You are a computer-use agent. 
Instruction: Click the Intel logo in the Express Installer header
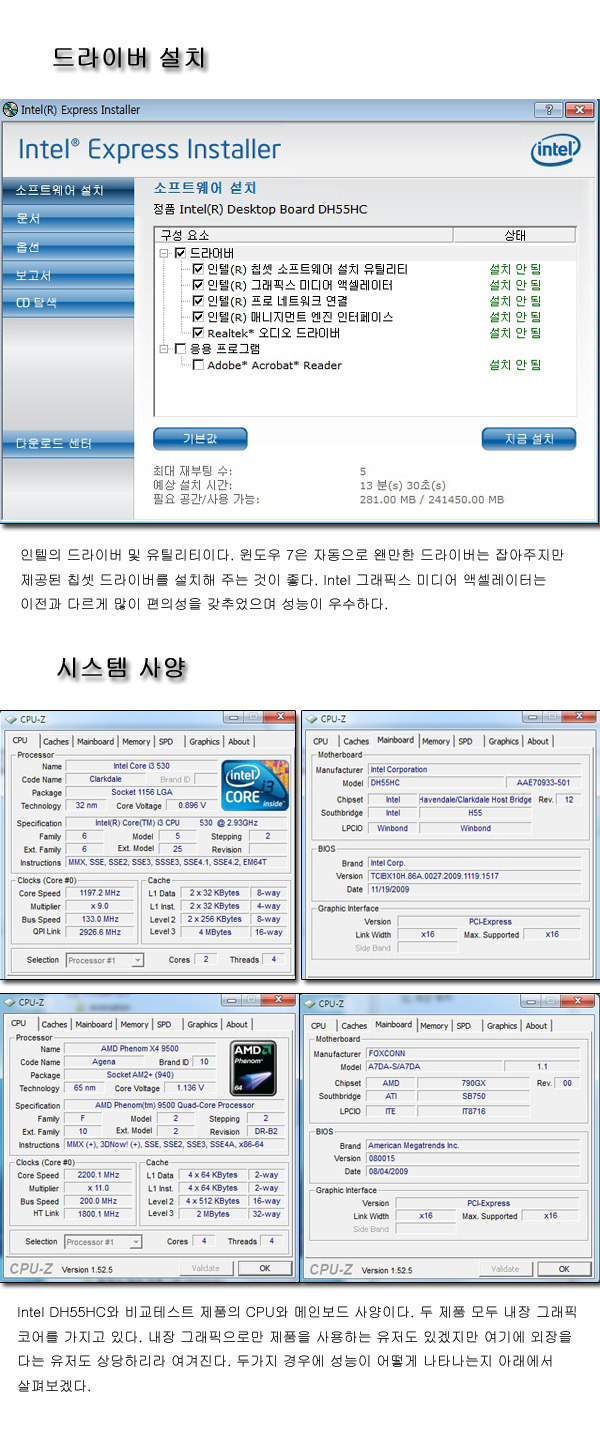[555, 151]
